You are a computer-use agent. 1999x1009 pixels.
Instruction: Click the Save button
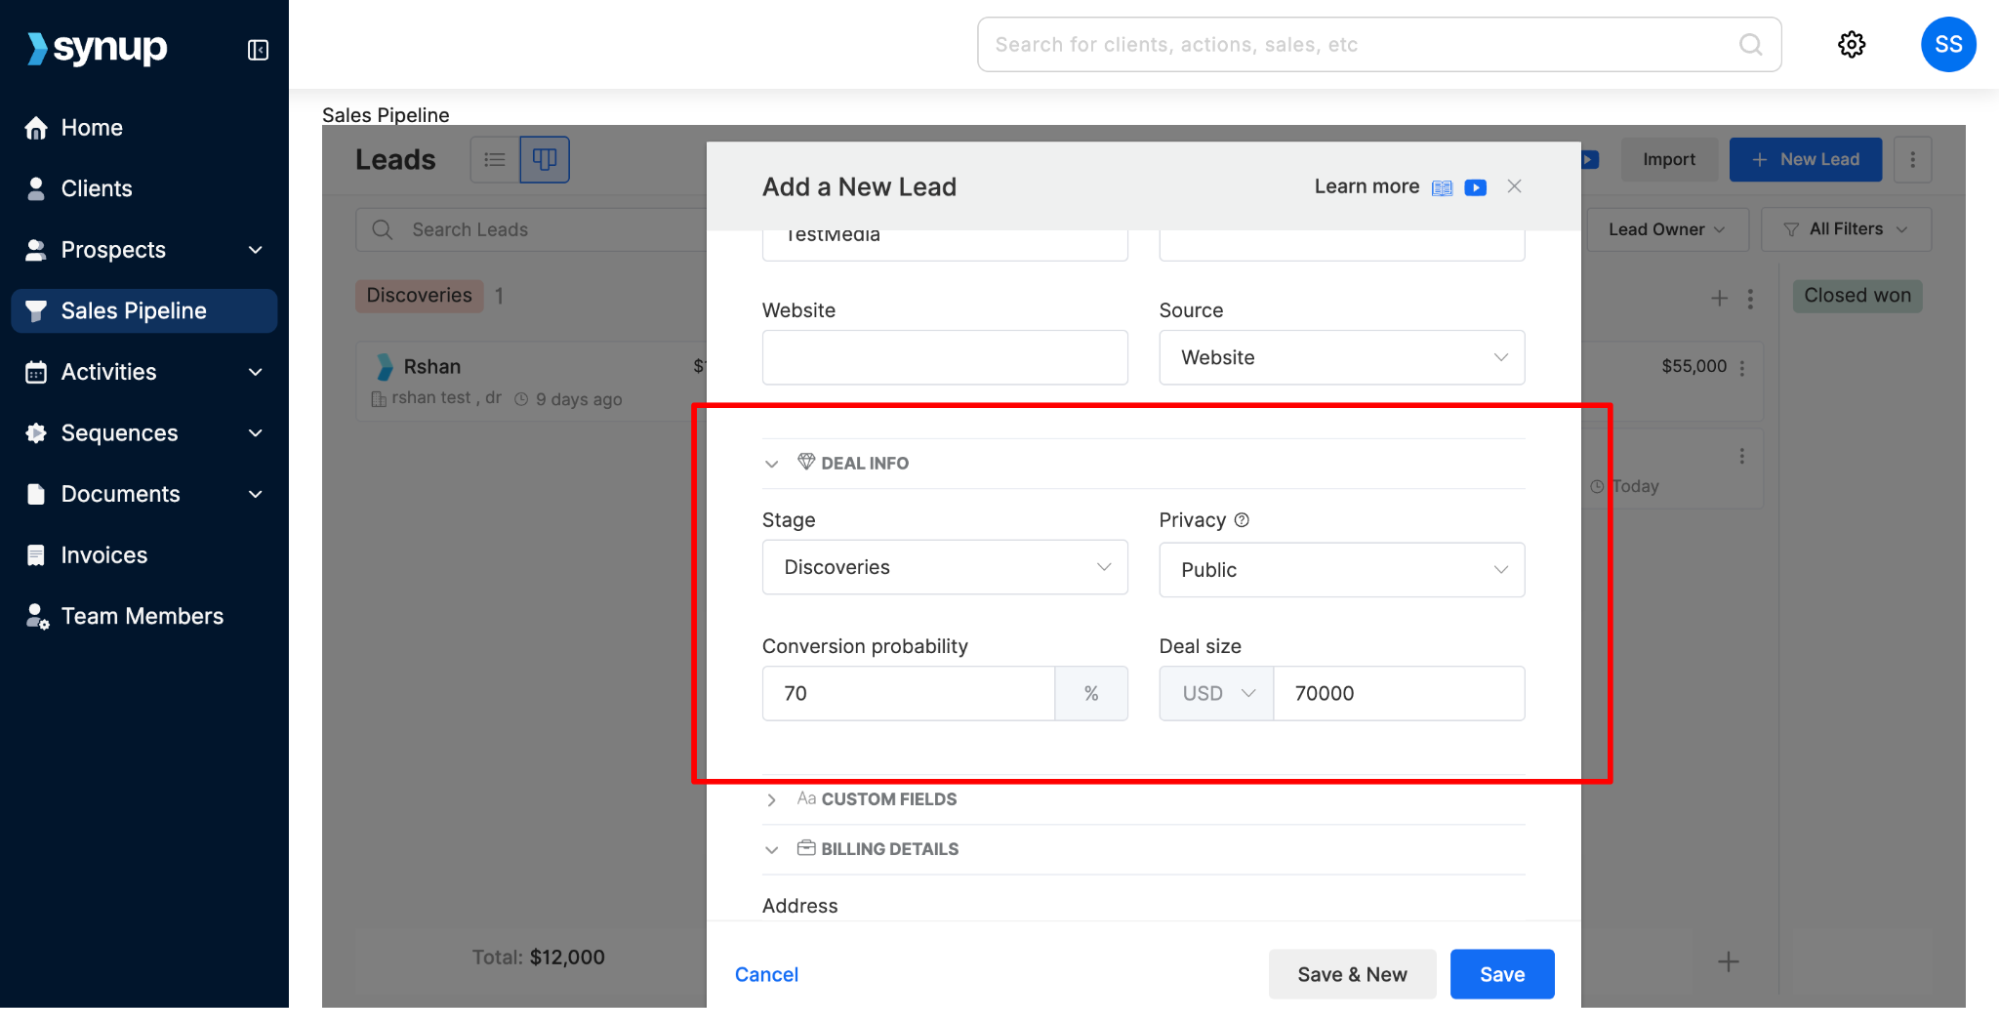tap(1501, 974)
